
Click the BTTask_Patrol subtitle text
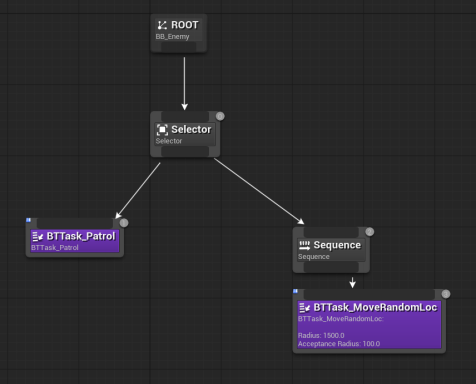pos(55,248)
